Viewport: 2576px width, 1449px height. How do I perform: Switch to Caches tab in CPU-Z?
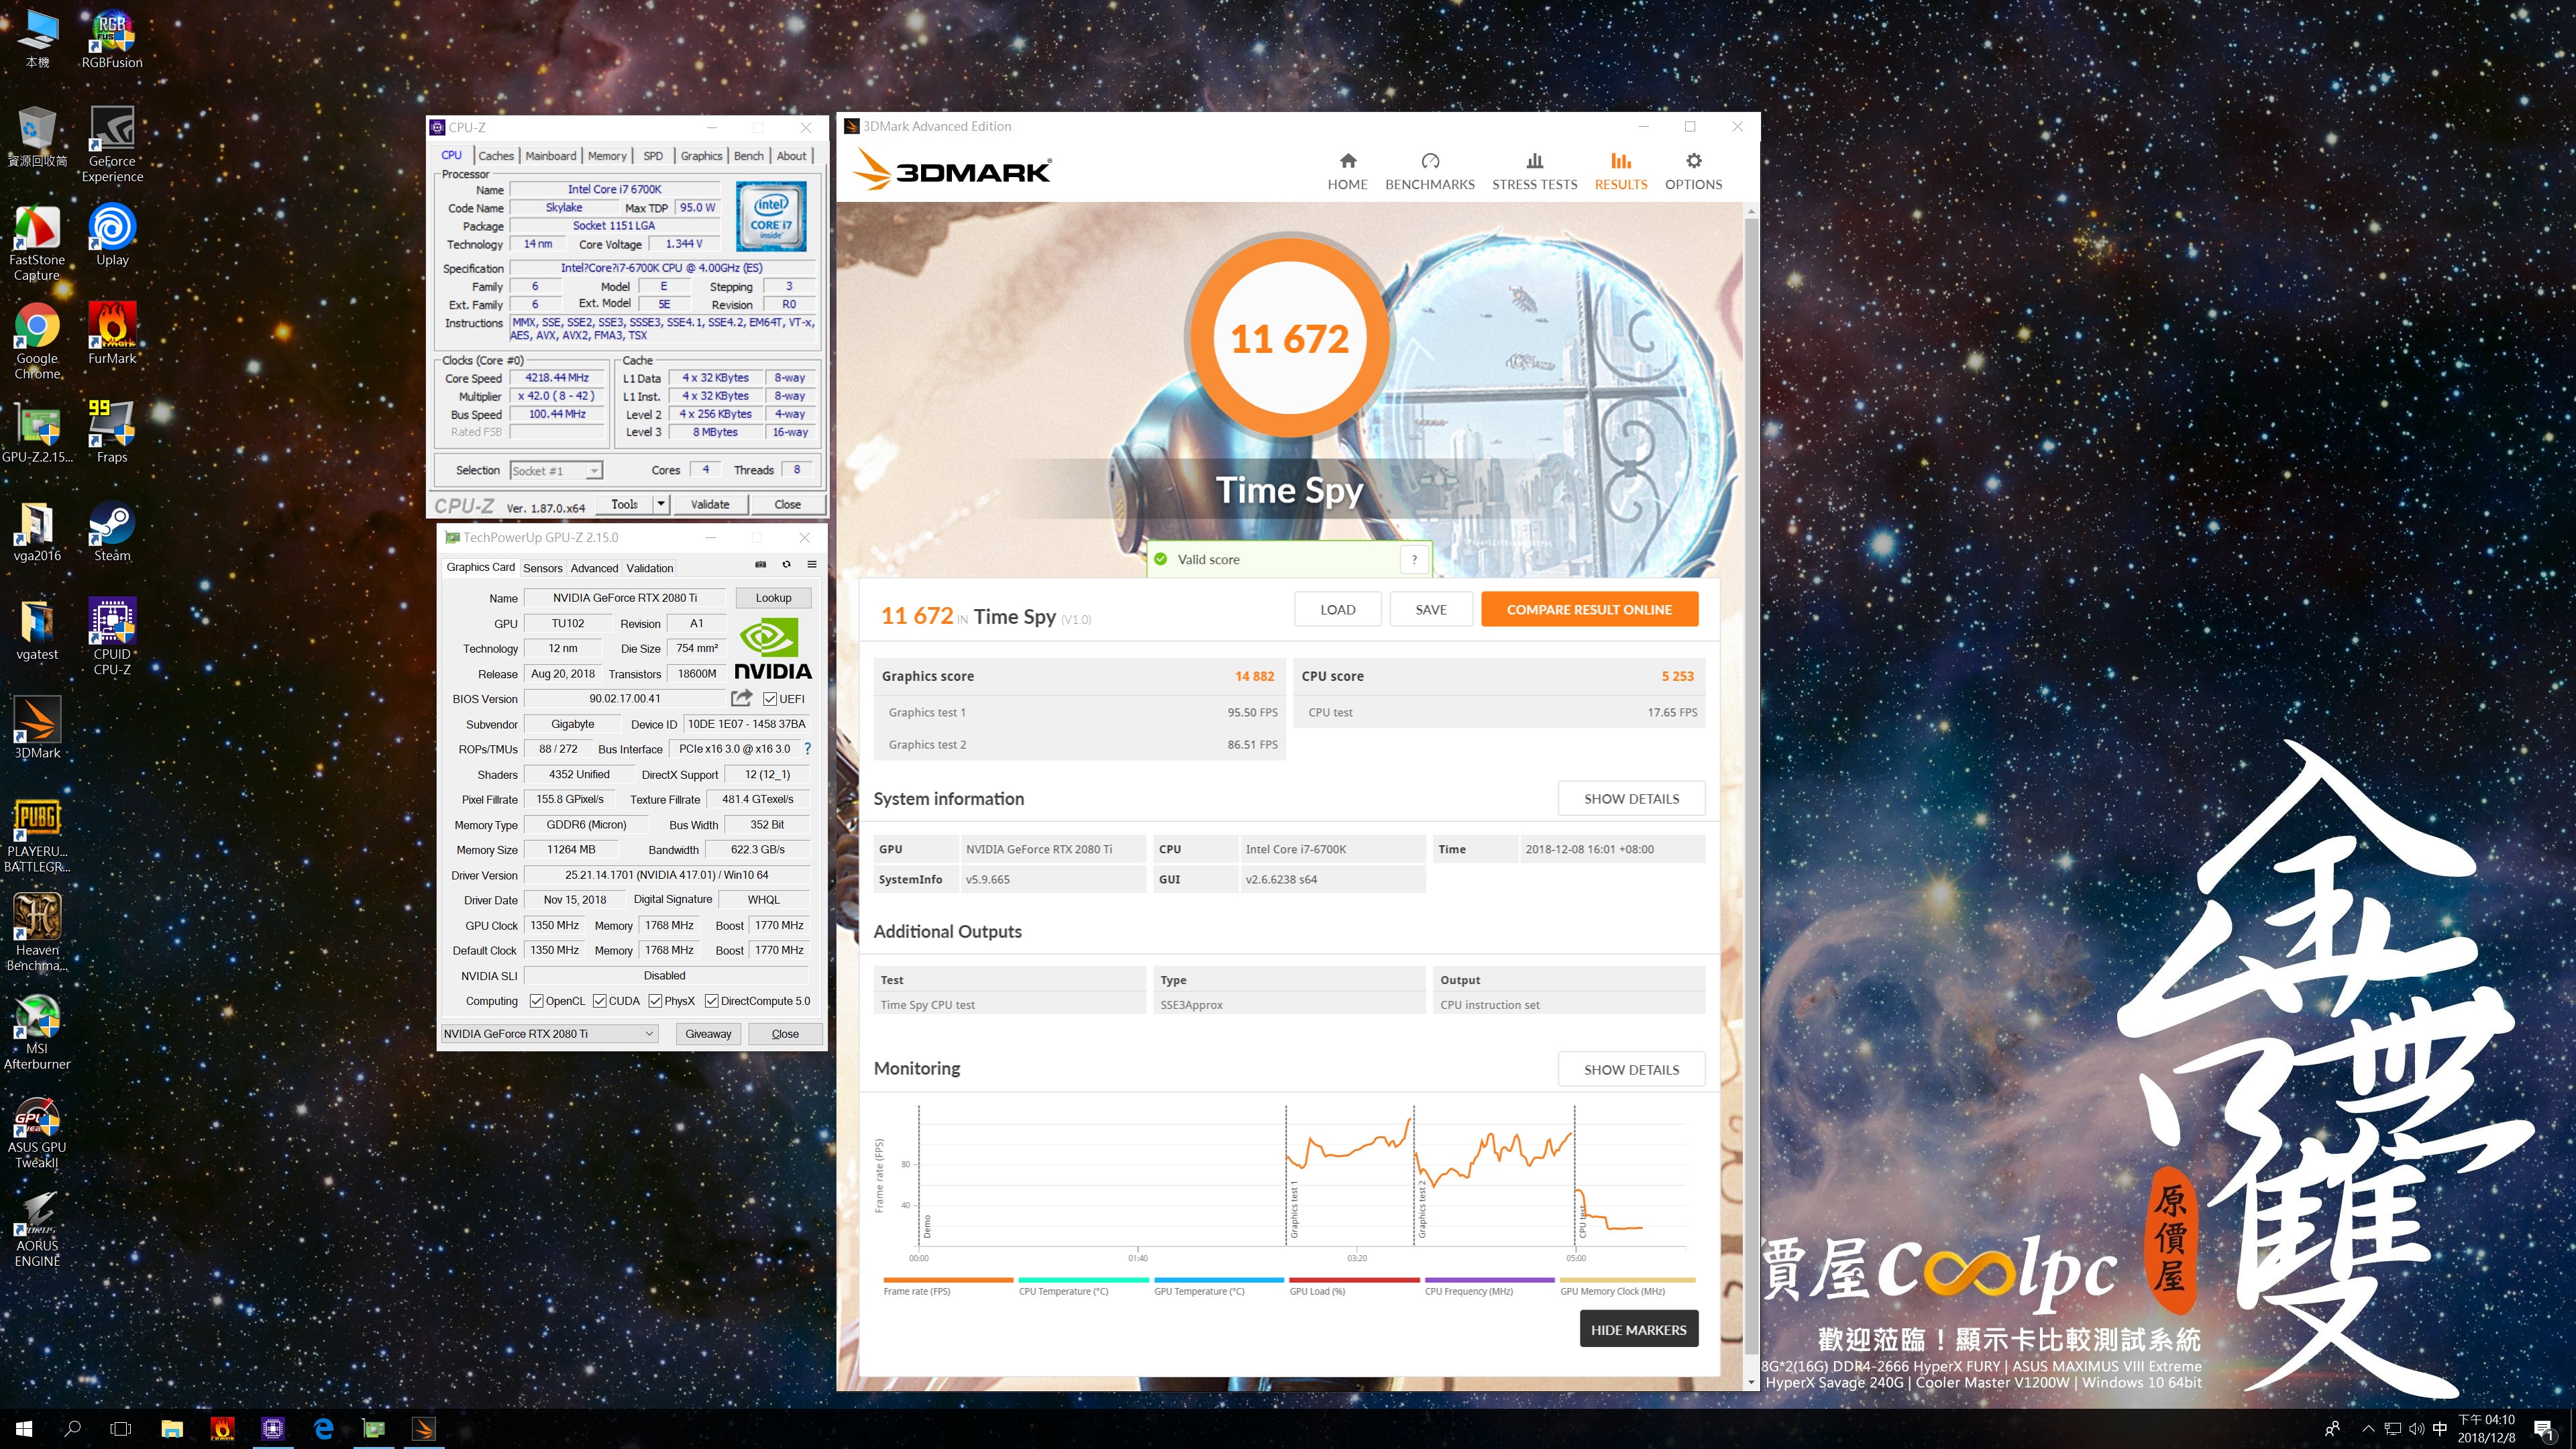pos(495,156)
